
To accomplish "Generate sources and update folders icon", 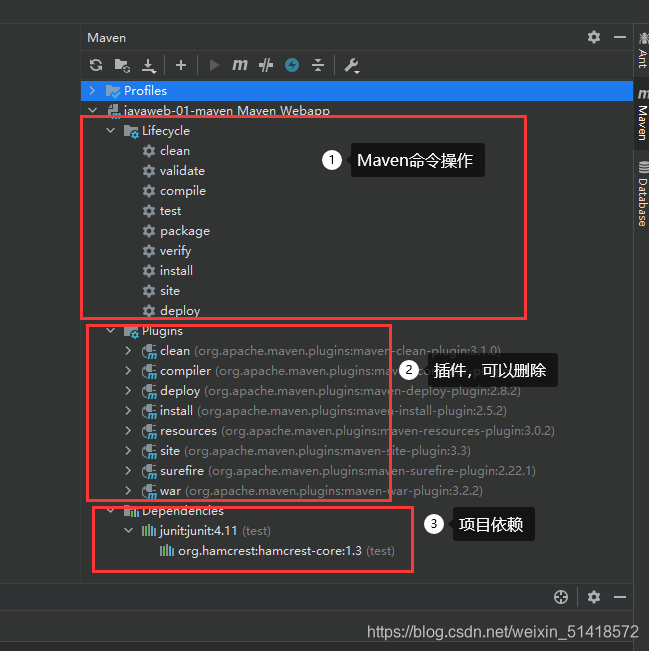I will coord(122,65).
